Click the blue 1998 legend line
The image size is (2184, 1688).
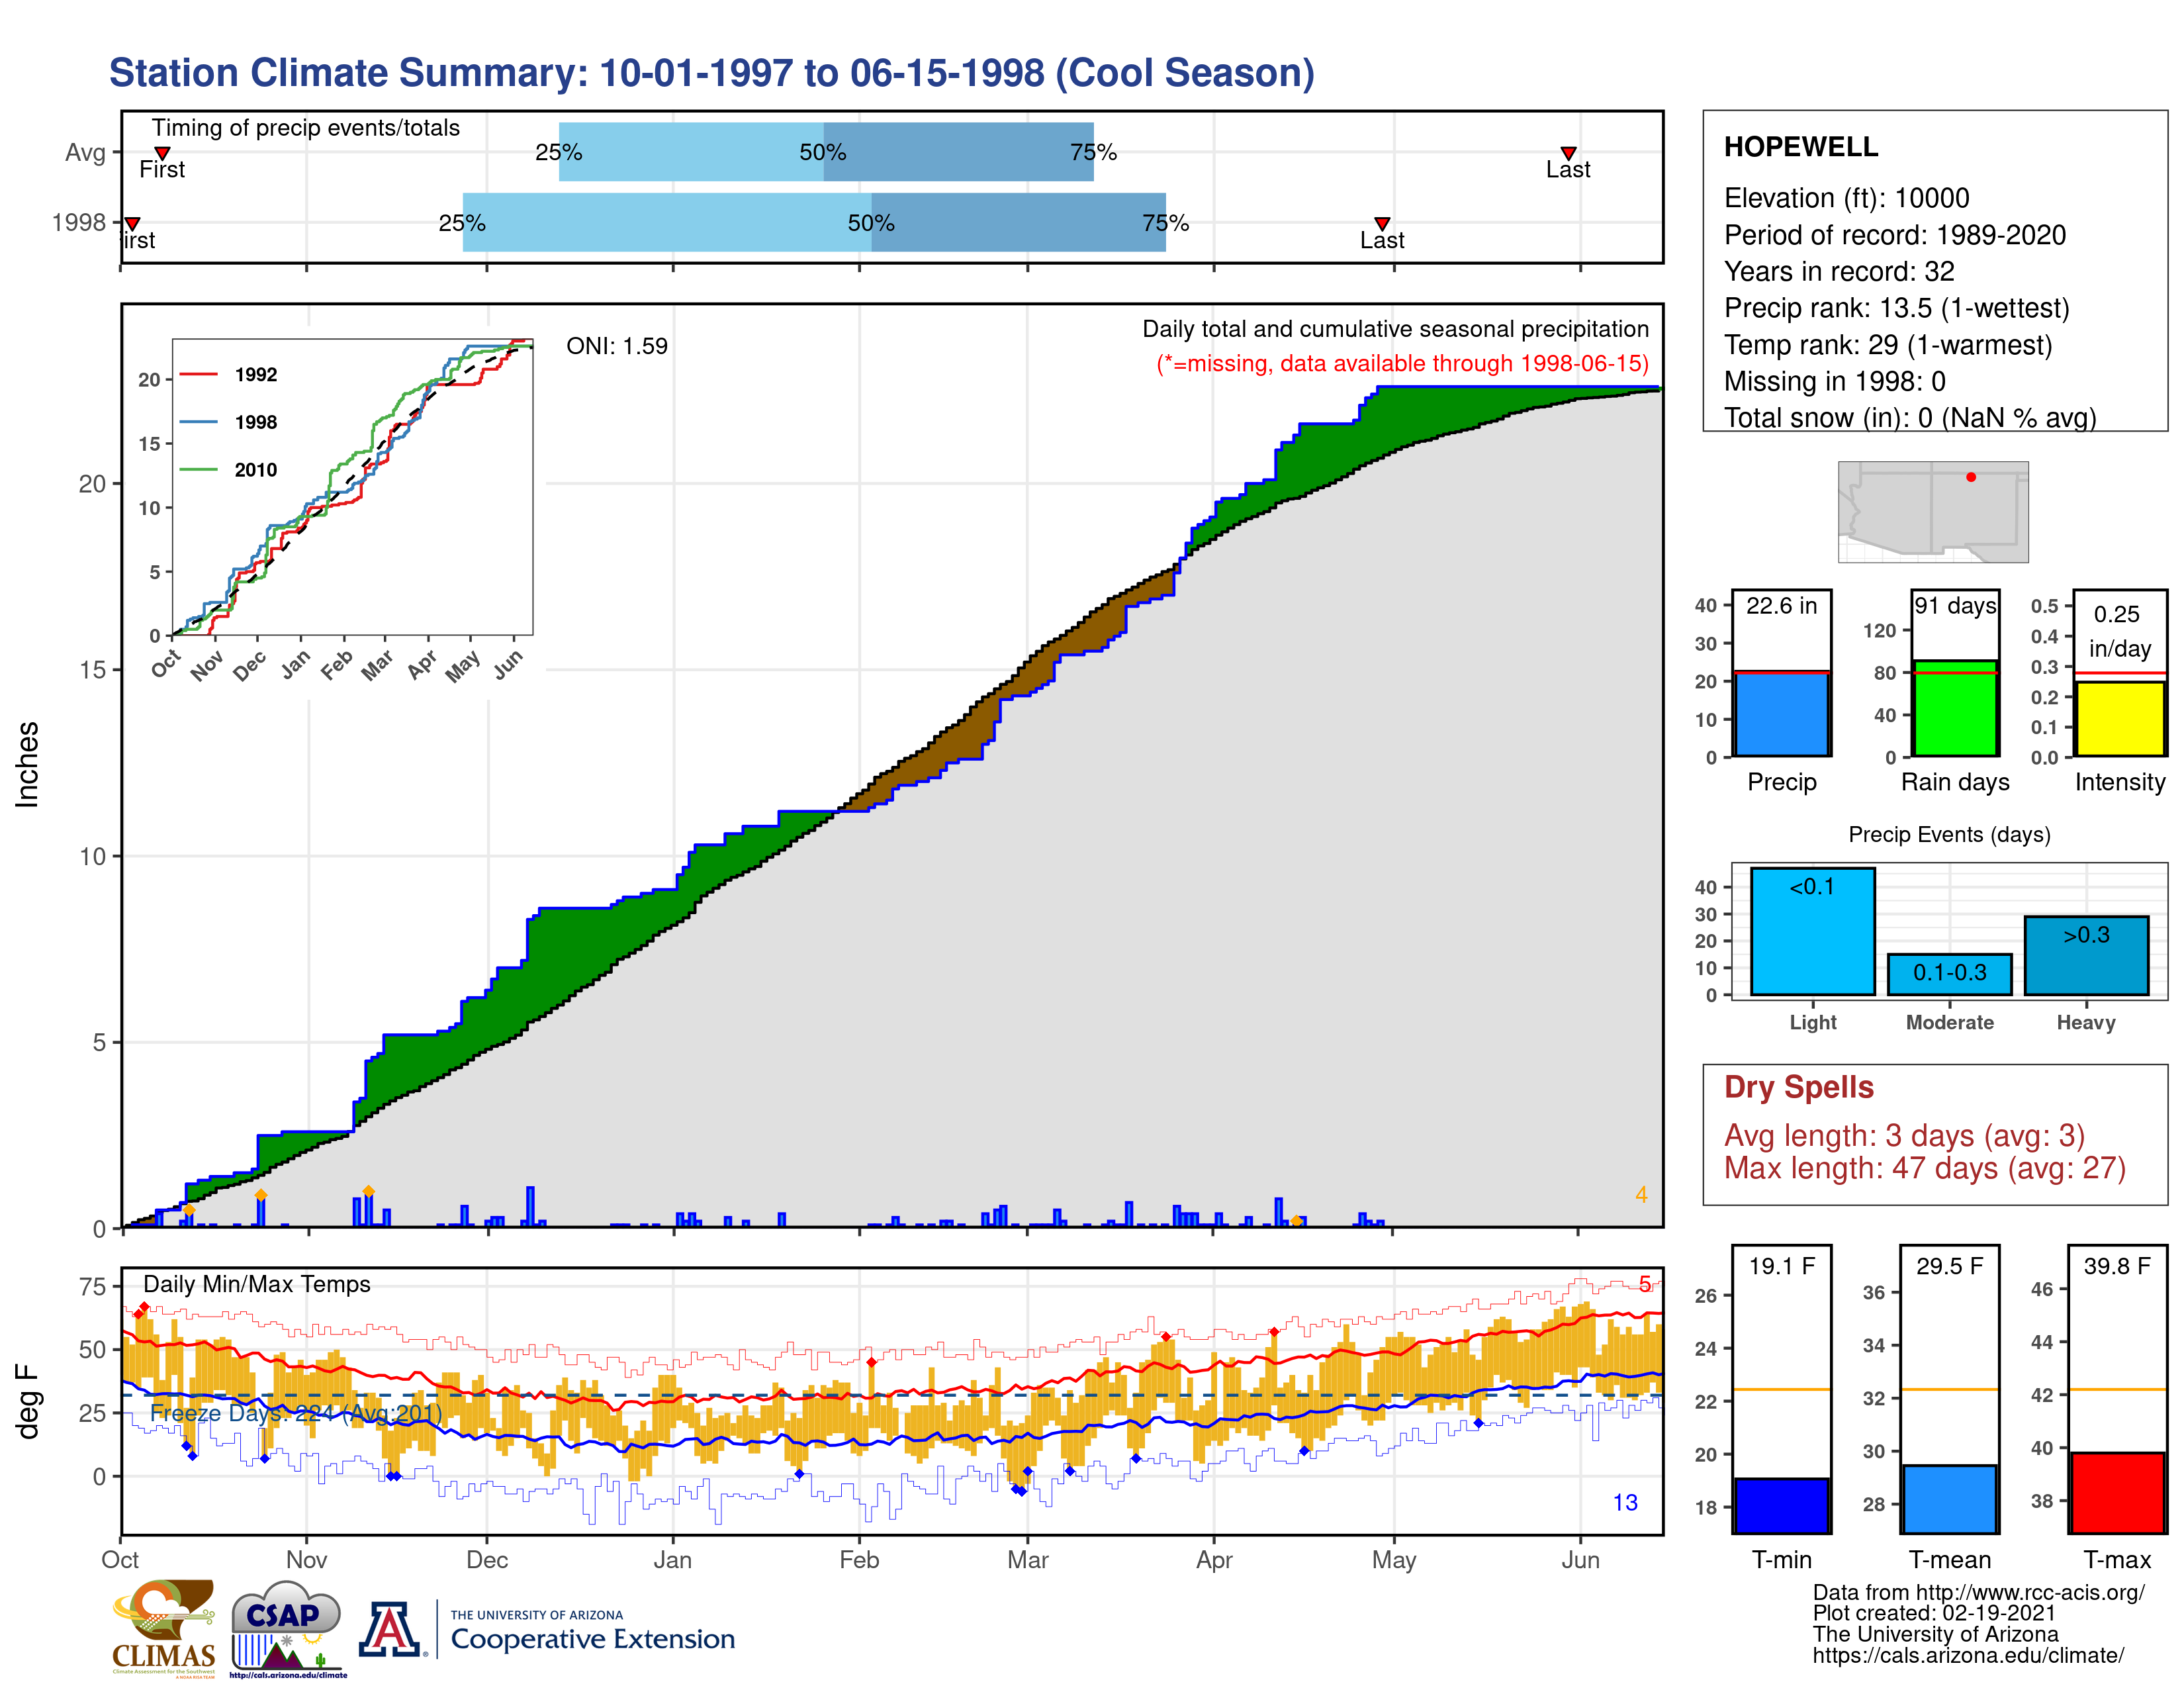(x=198, y=422)
